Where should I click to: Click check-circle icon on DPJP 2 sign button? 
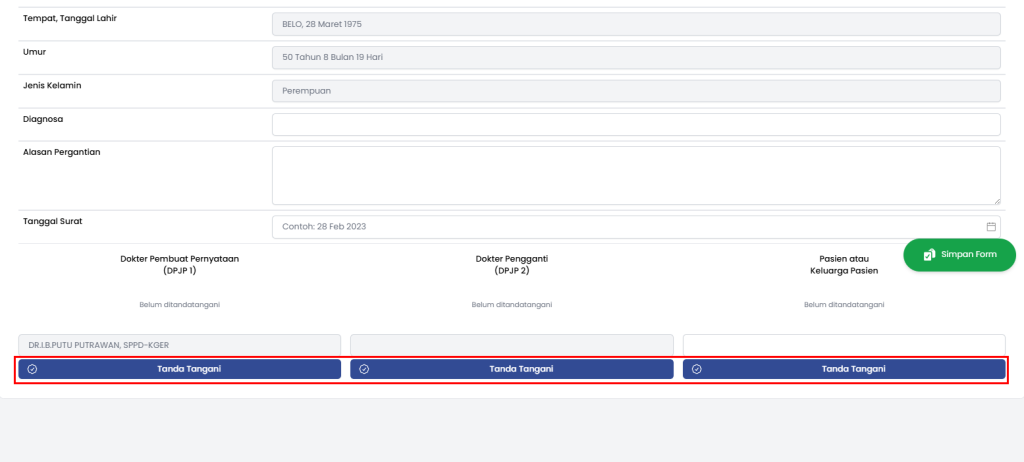(364, 369)
